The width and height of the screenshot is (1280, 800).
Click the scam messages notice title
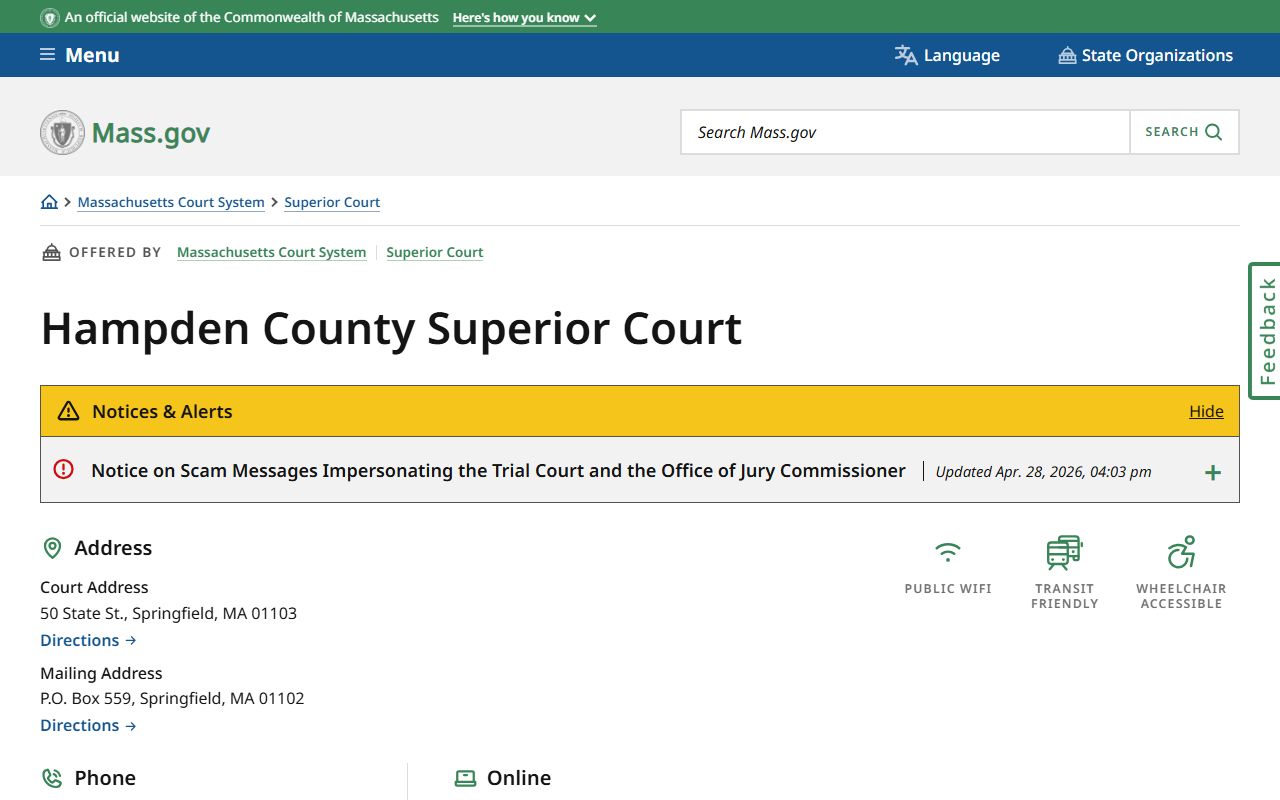[498, 470]
